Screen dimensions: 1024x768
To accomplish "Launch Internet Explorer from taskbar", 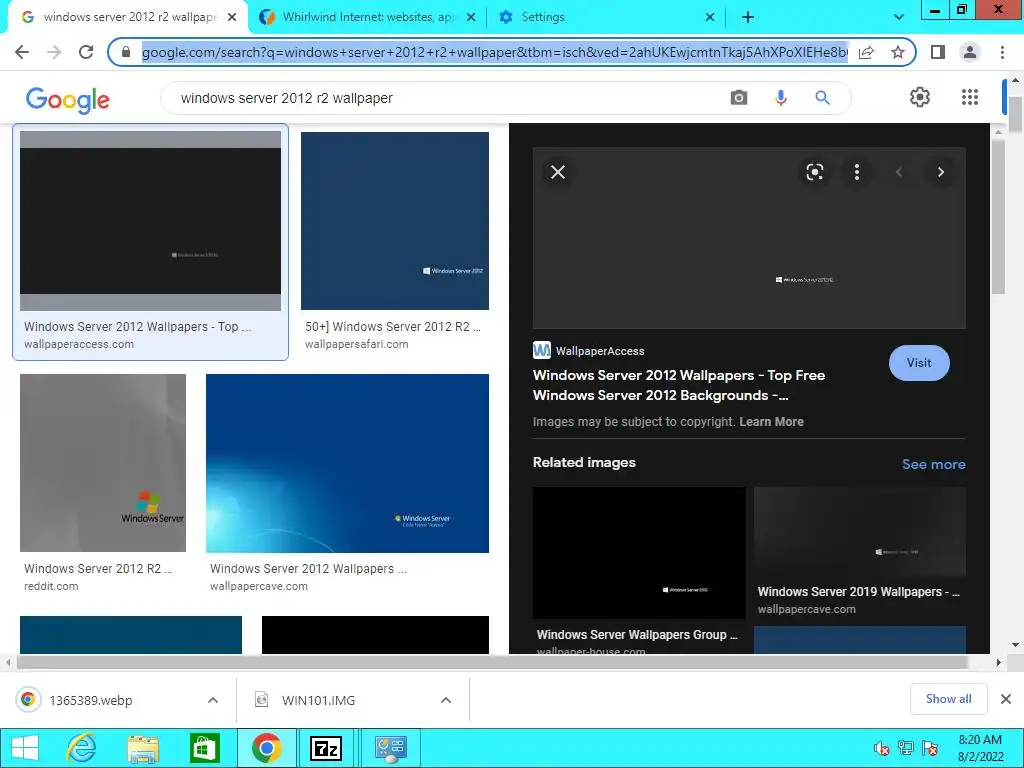I will pos(82,748).
